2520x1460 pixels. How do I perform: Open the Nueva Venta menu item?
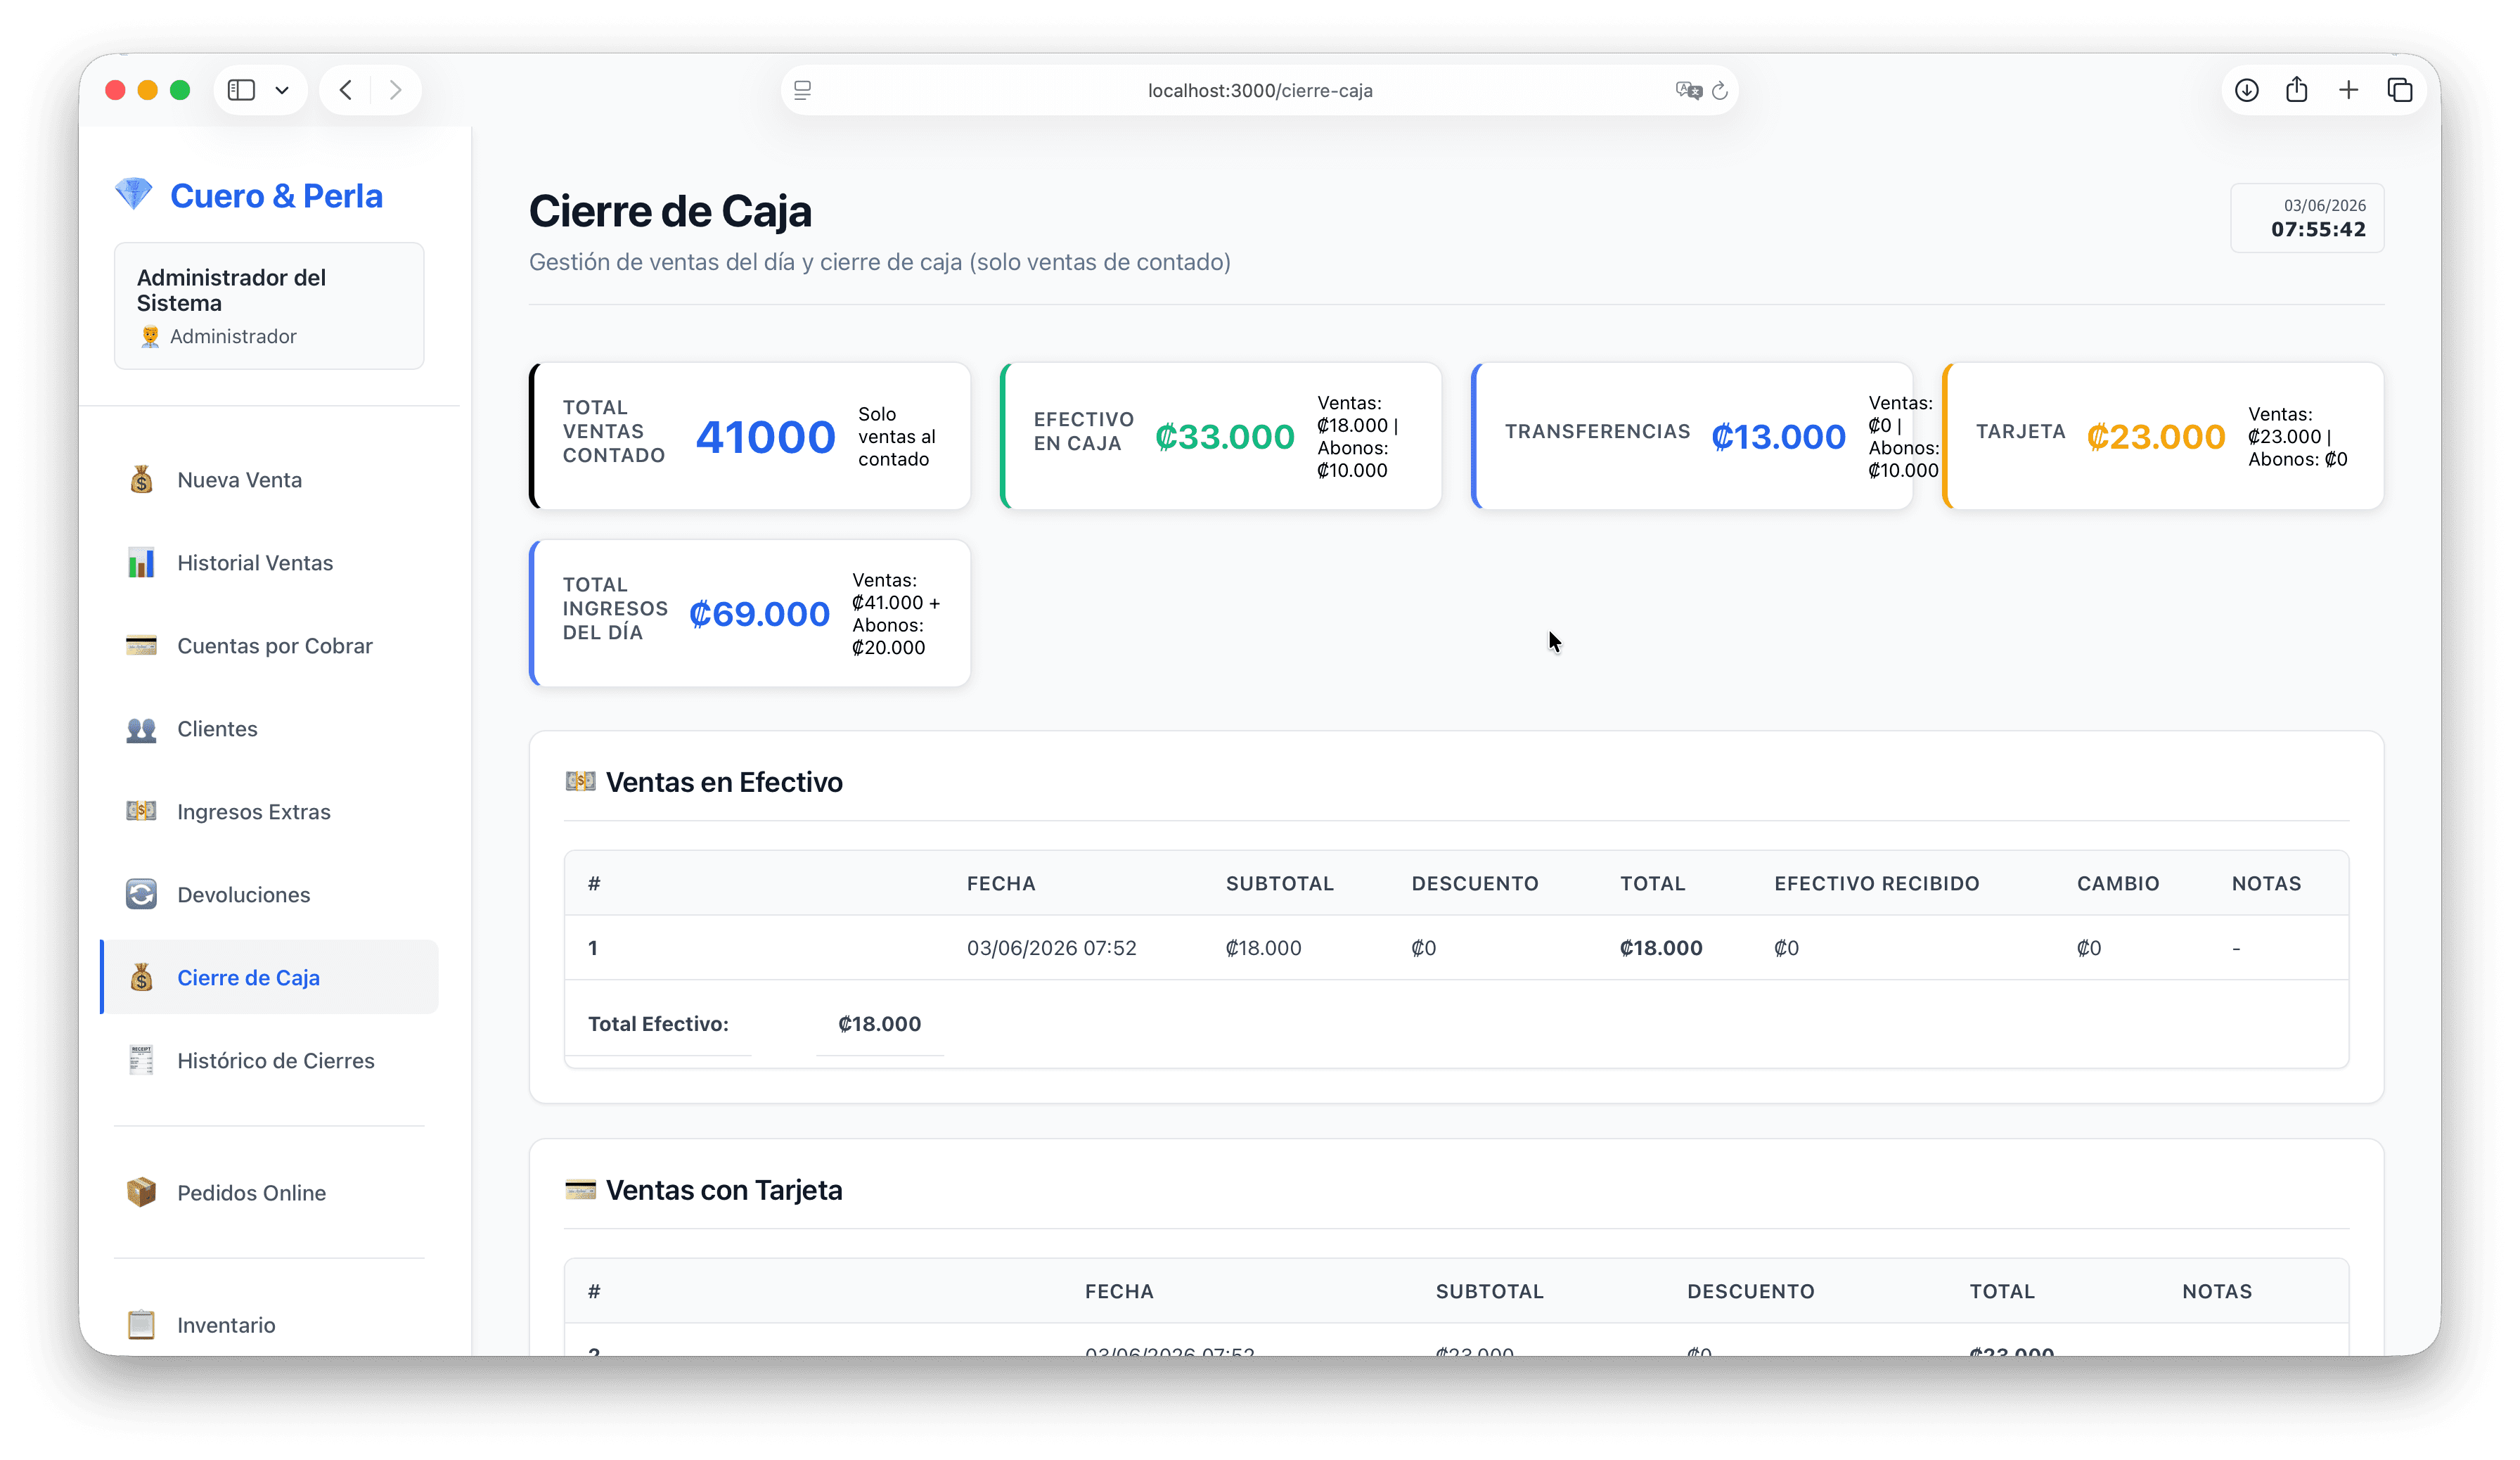[269, 480]
